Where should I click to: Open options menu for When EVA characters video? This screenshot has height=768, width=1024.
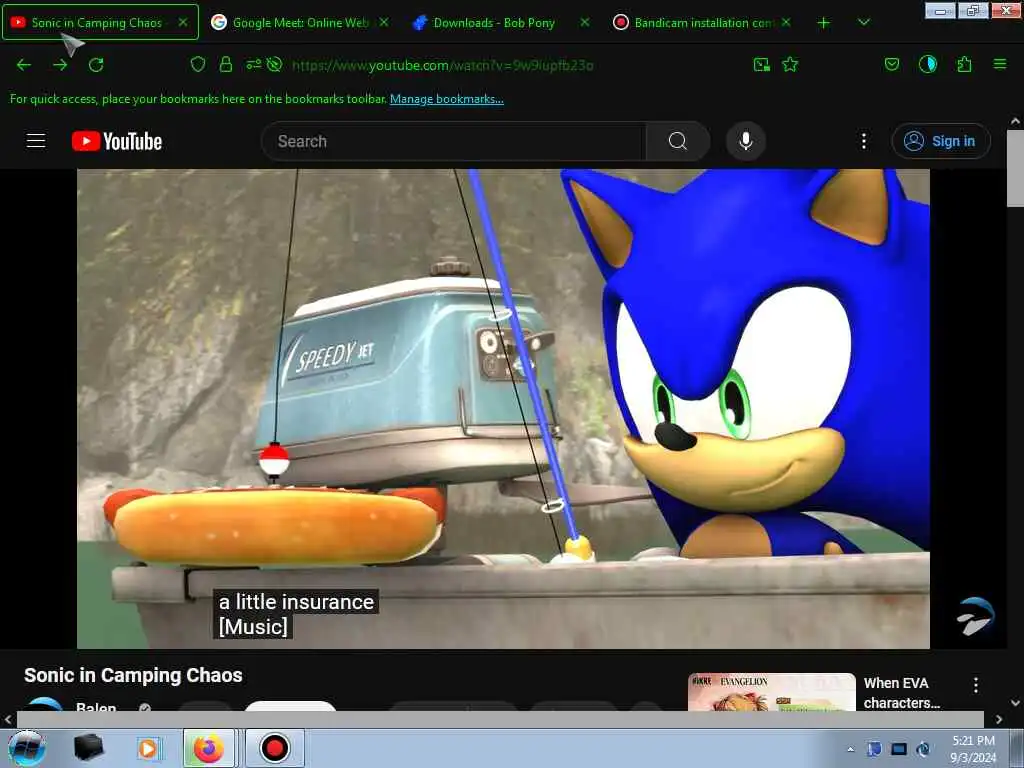tap(976, 684)
